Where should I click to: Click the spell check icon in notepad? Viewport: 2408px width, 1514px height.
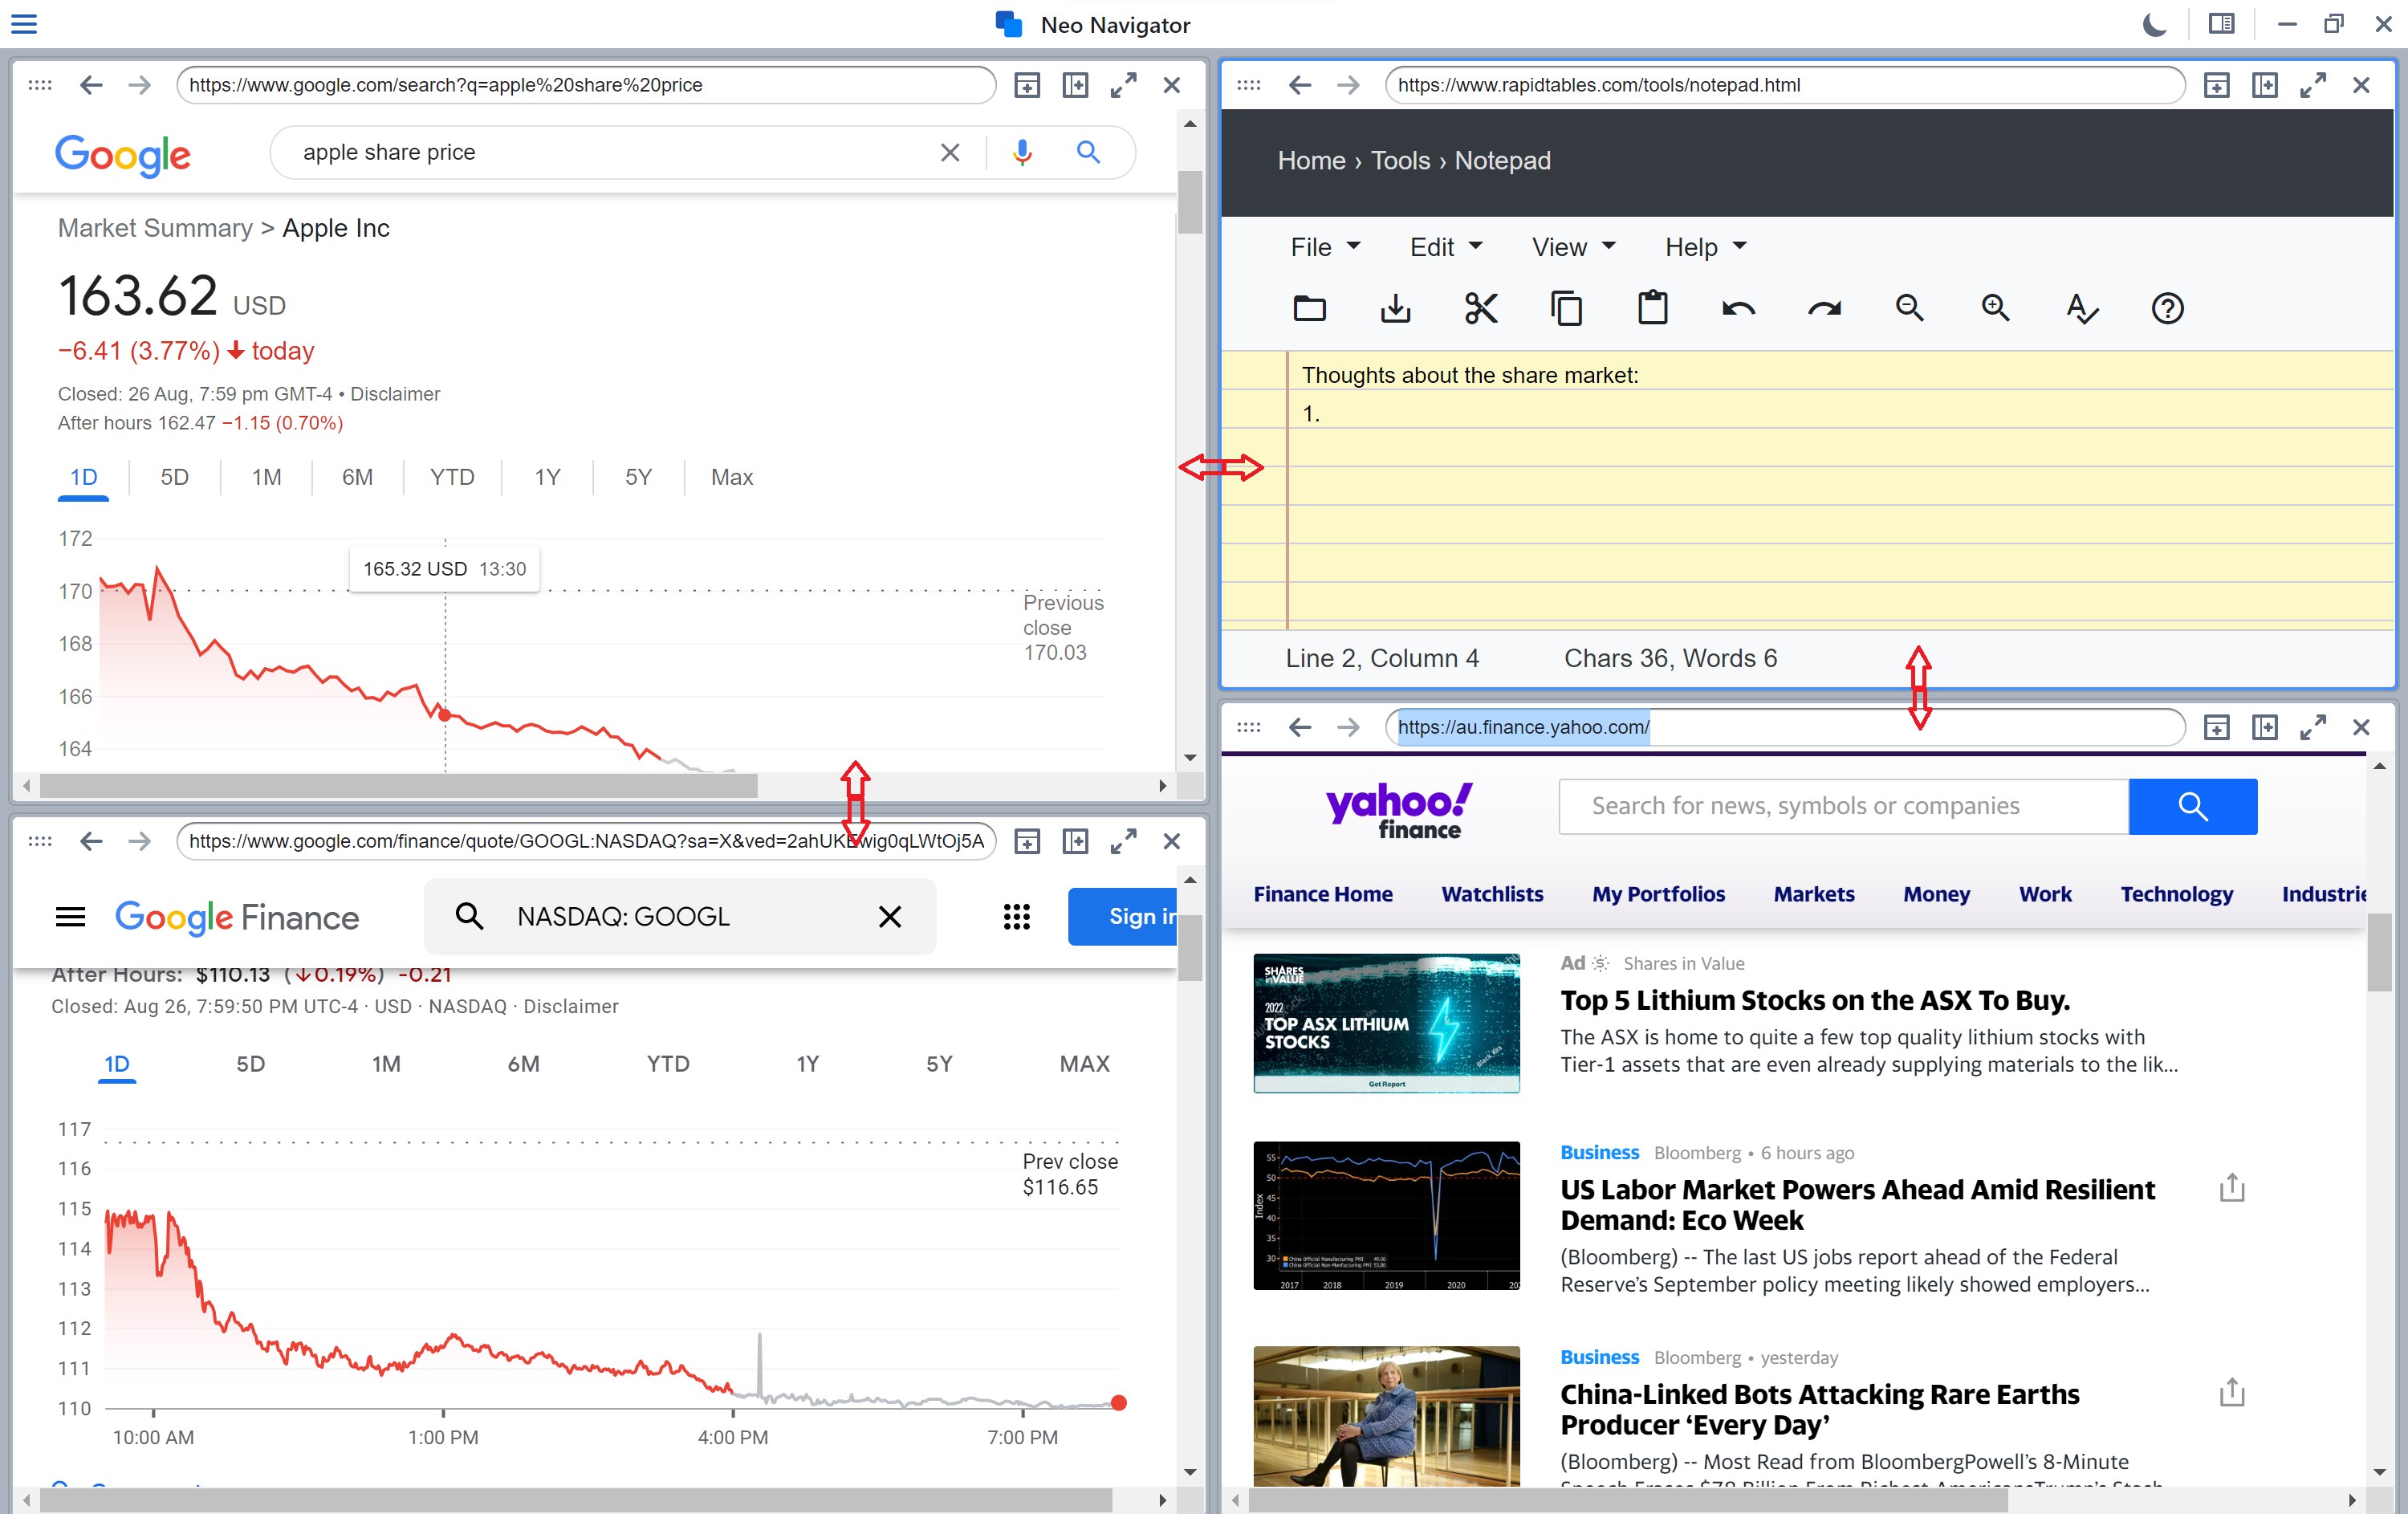click(x=2082, y=309)
